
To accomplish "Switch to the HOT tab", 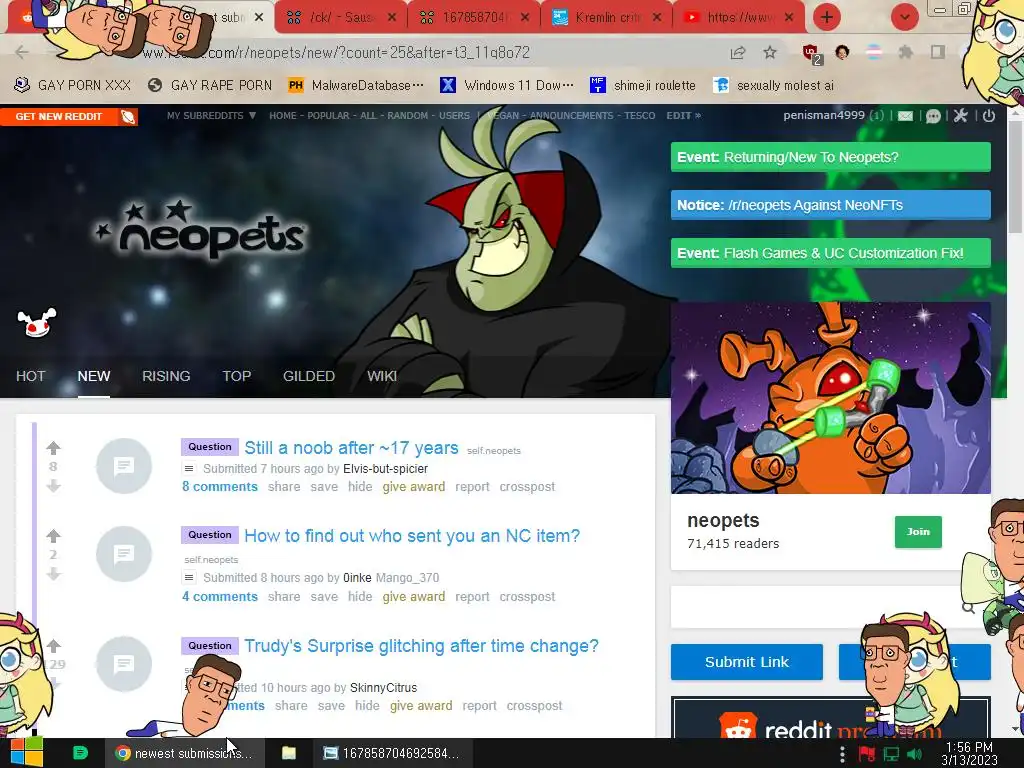I will (31, 376).
